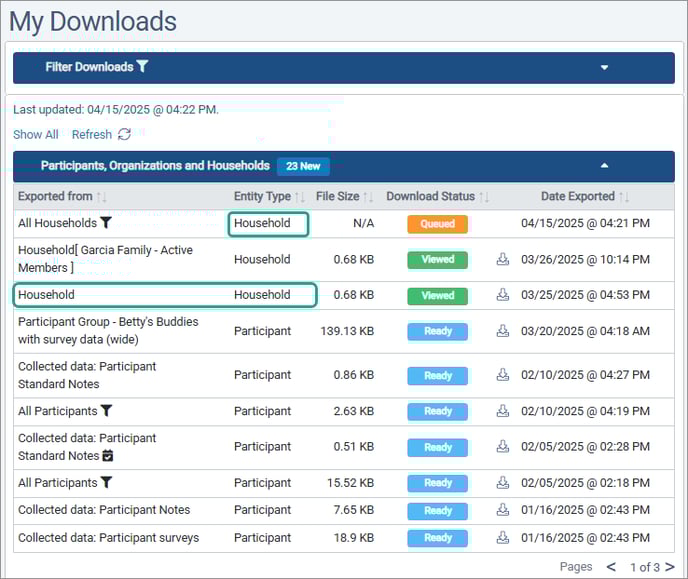The height and width of the screenshot is (579, 688).
Task: Go to the next page arrow
Action: [670, 567]
